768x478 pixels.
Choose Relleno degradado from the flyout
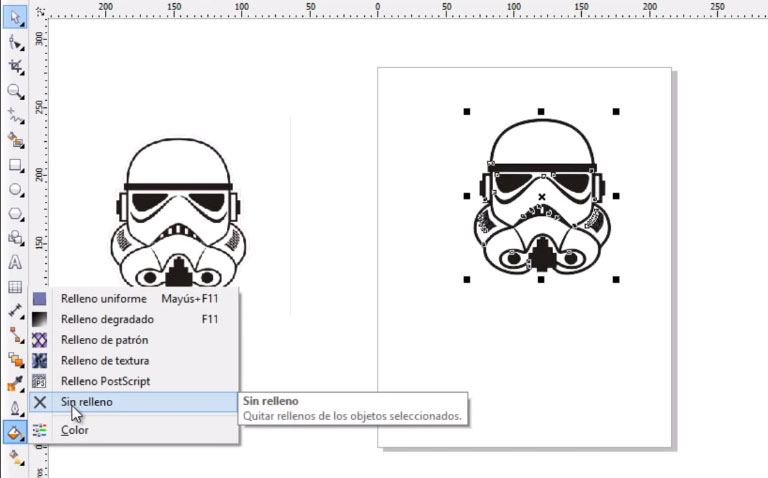click(x=134, y=319)
